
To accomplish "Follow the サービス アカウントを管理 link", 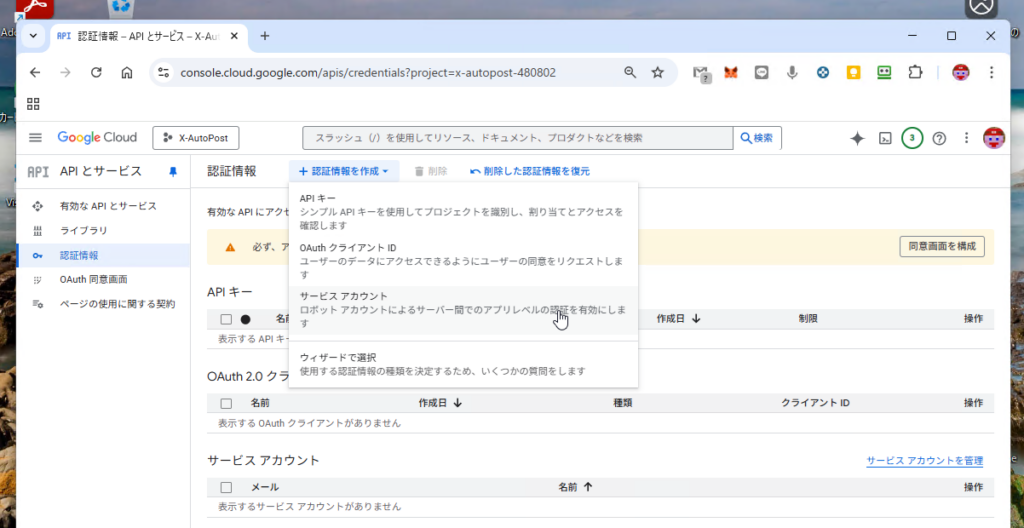I will 924,461.
